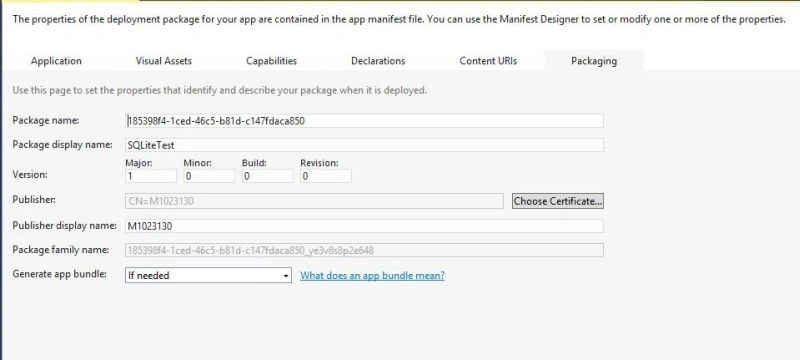Click the Publisher display name field
The width and height of the screenshot is (800, 360).
pyautogui.click(x=364, y=226)
